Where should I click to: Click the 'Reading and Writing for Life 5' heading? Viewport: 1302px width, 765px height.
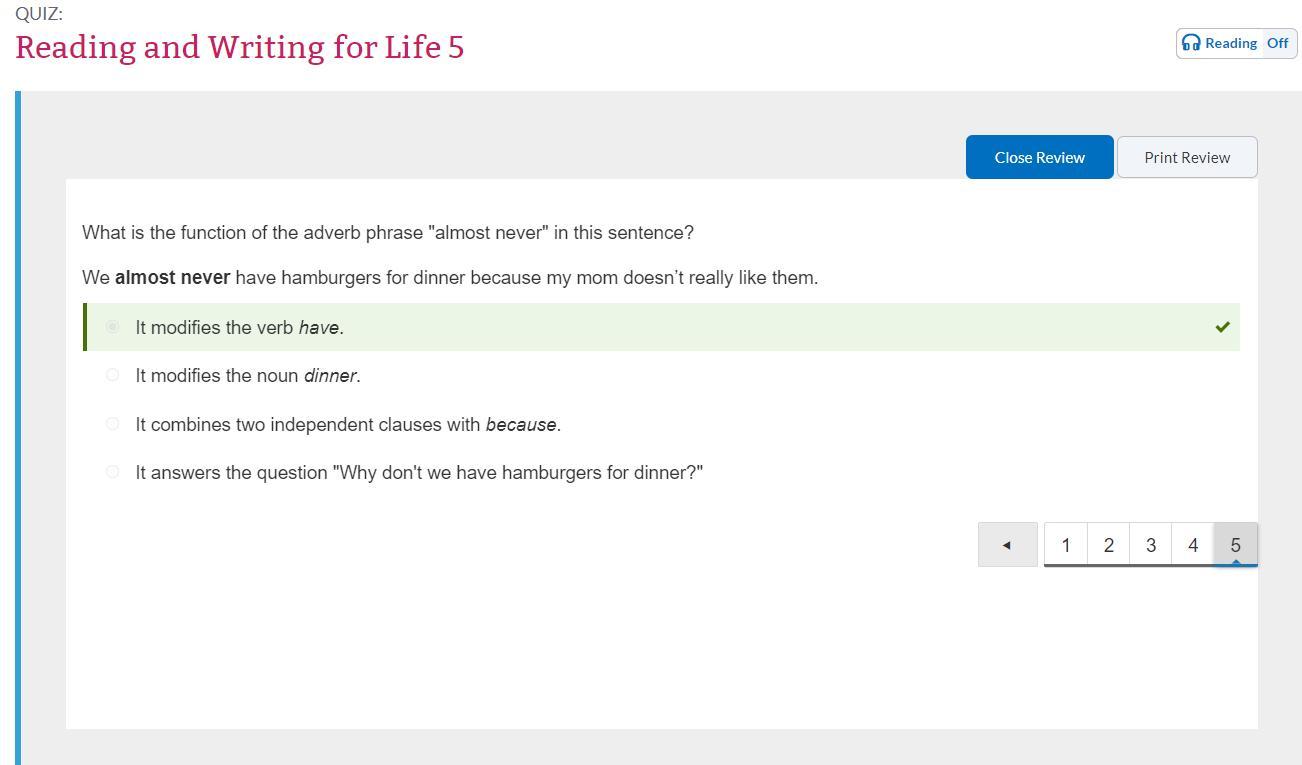[240, 47]
